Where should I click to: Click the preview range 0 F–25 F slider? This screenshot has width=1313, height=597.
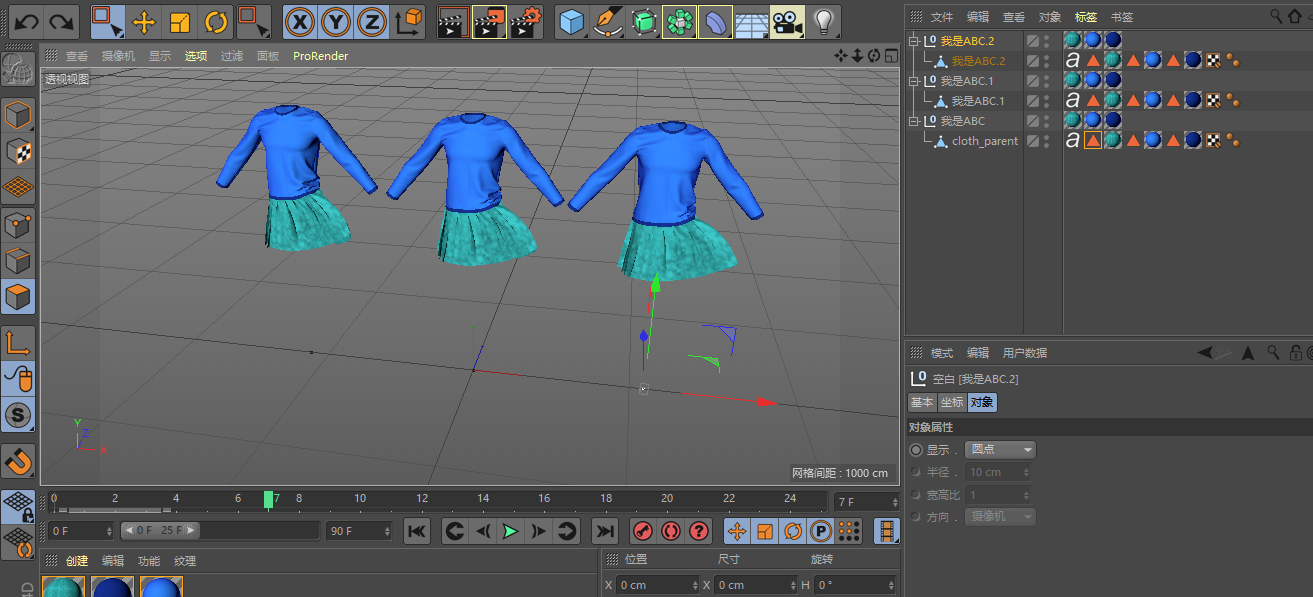(x=160, y=530)
